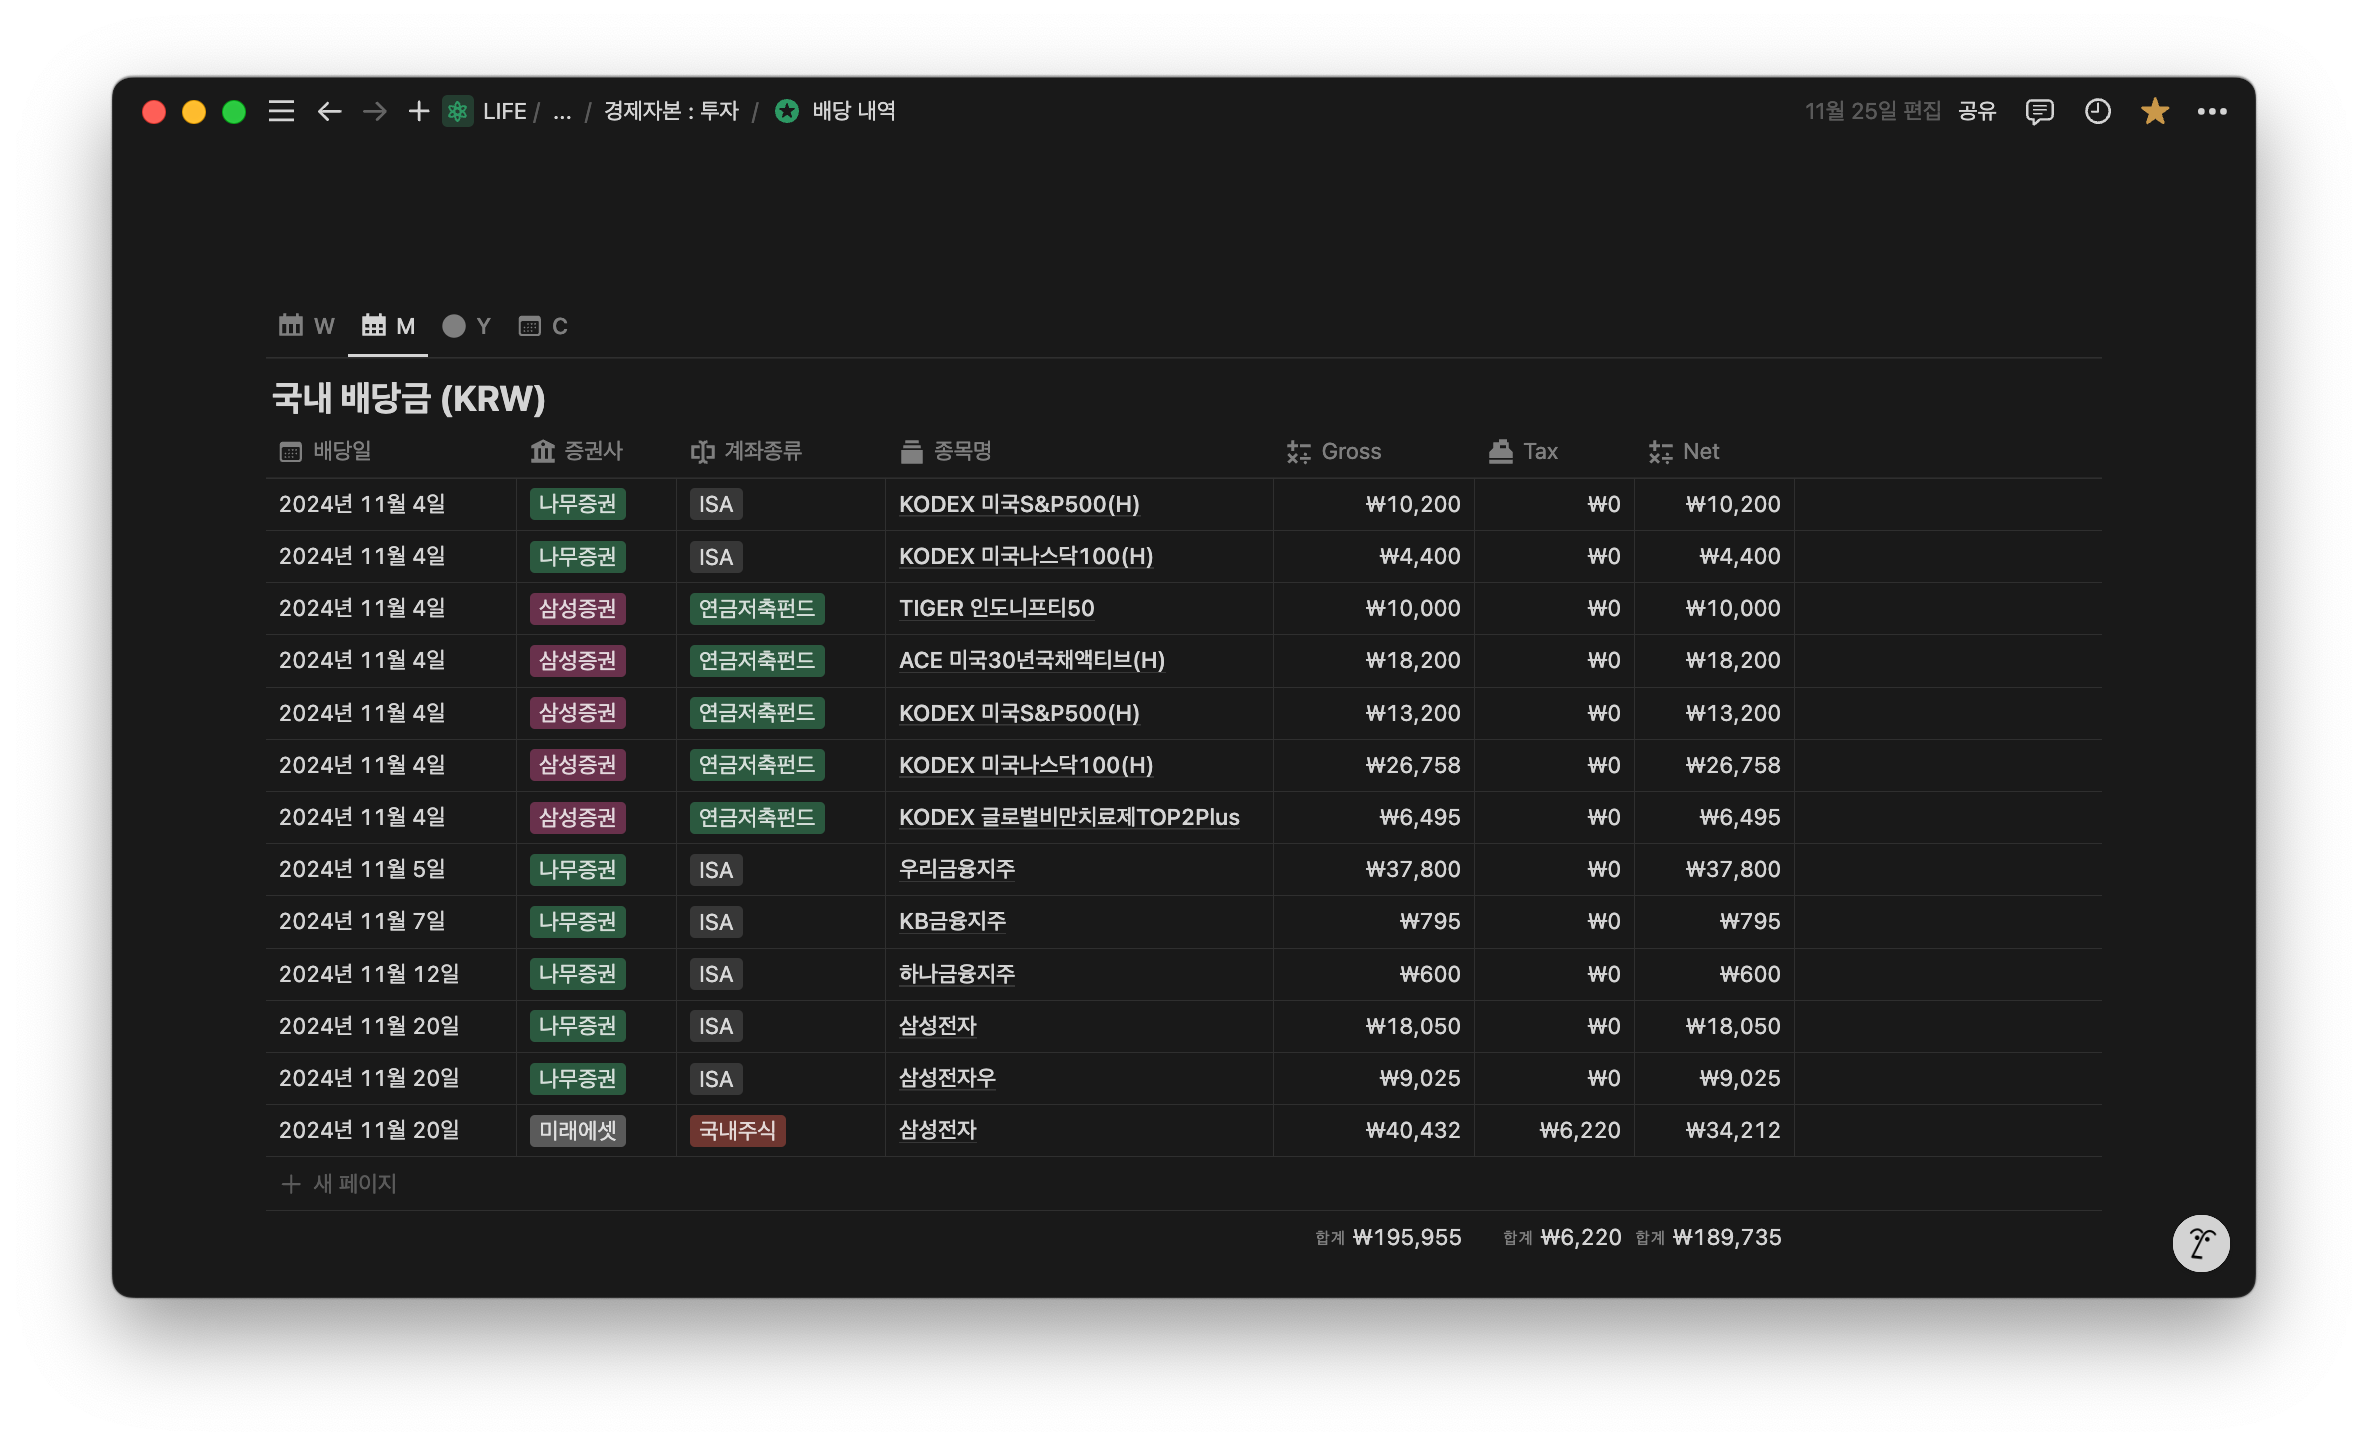The image size is (2368, 1446).
Task: Click the help assistant button at bottom-right
Action: (x=2200, y=1243)
